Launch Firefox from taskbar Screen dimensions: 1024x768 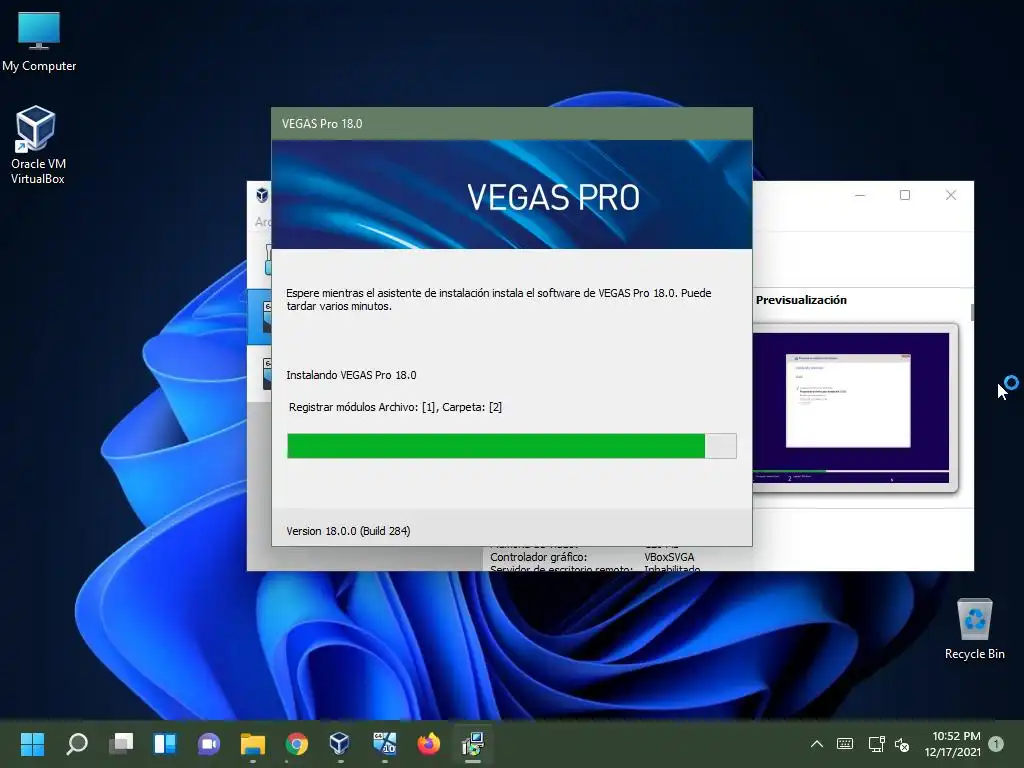[428, 744]
